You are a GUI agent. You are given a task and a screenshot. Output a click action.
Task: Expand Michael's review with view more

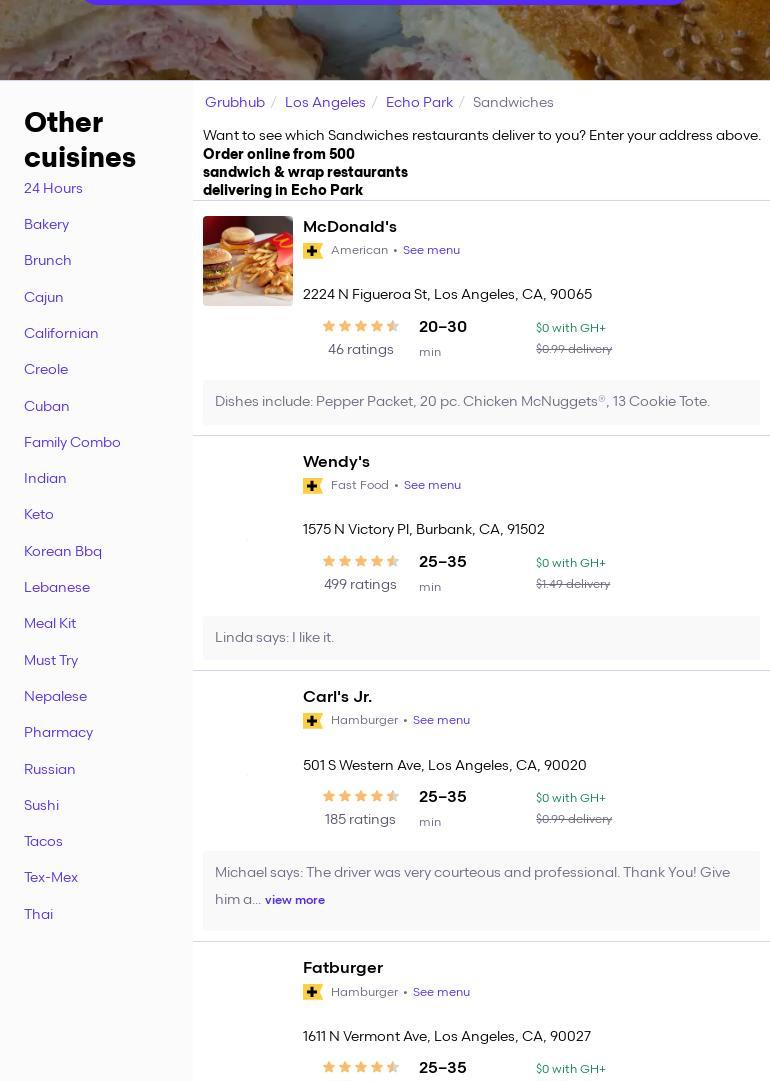tap(294, 900)
